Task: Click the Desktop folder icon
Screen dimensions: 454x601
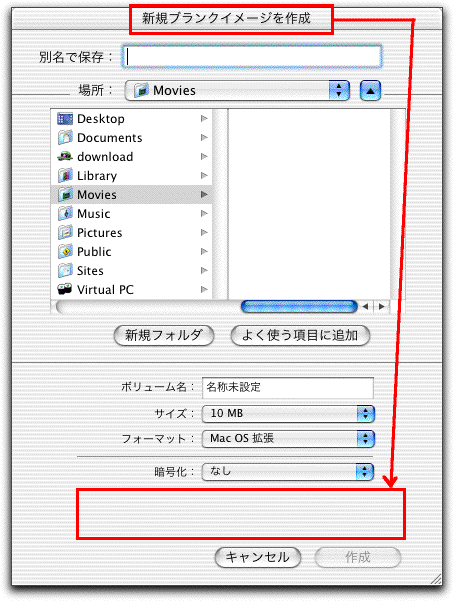Action: point(65,119)
